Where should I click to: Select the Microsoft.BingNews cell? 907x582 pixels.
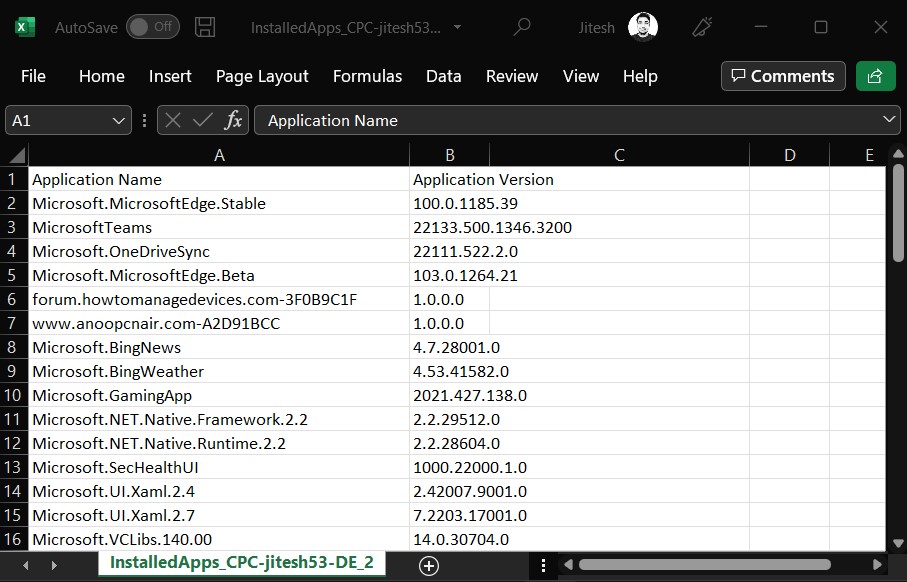(x=219, y=348)
